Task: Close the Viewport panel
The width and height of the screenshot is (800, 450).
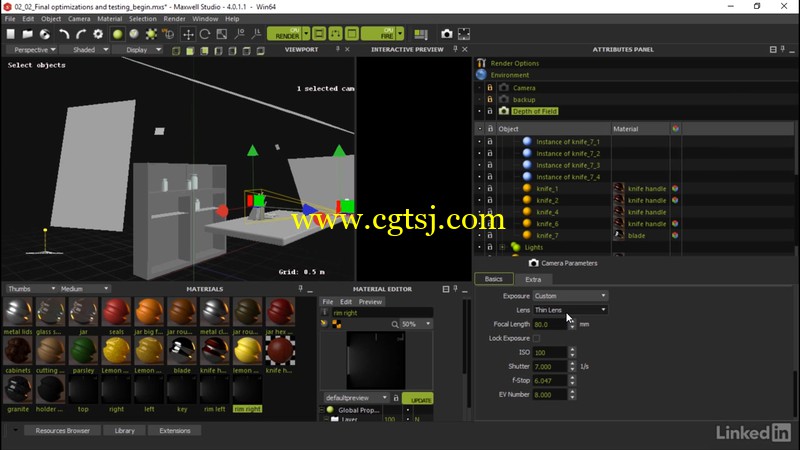Action: click(x=347, y=49)
